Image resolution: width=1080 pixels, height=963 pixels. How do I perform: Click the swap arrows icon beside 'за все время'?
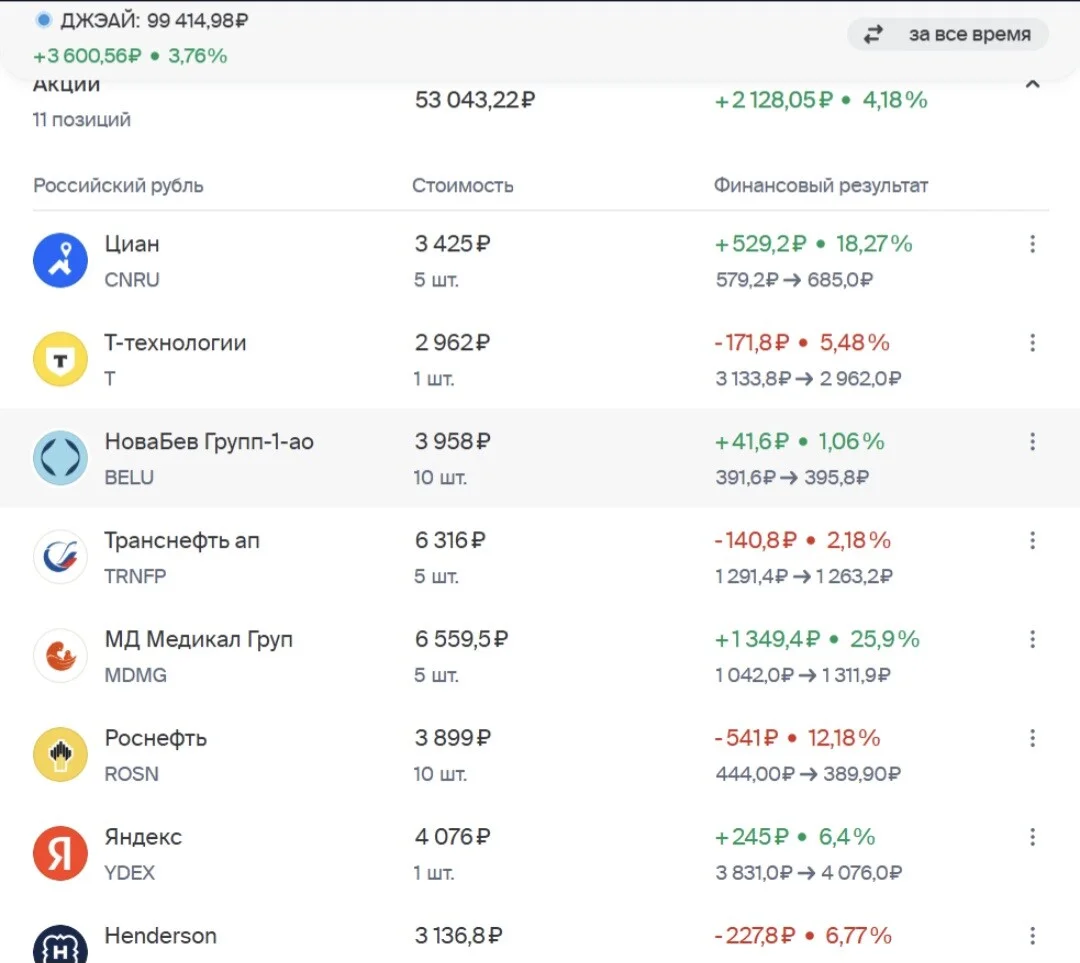click(873, 34)
